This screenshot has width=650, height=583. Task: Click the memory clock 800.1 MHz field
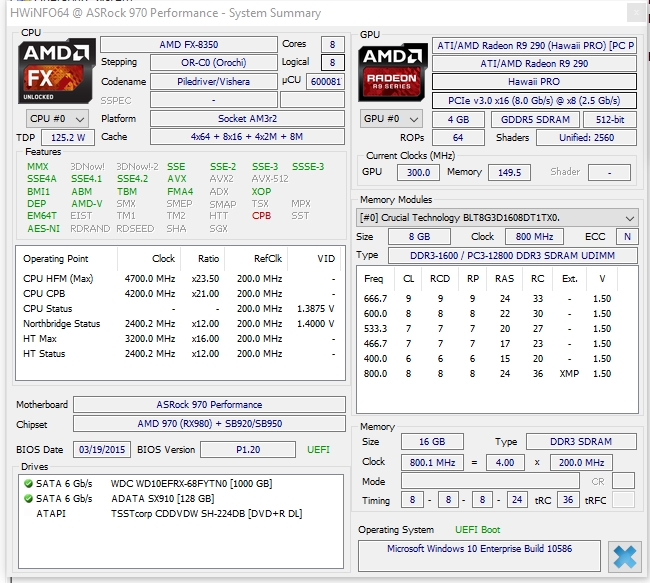point(432,463)
